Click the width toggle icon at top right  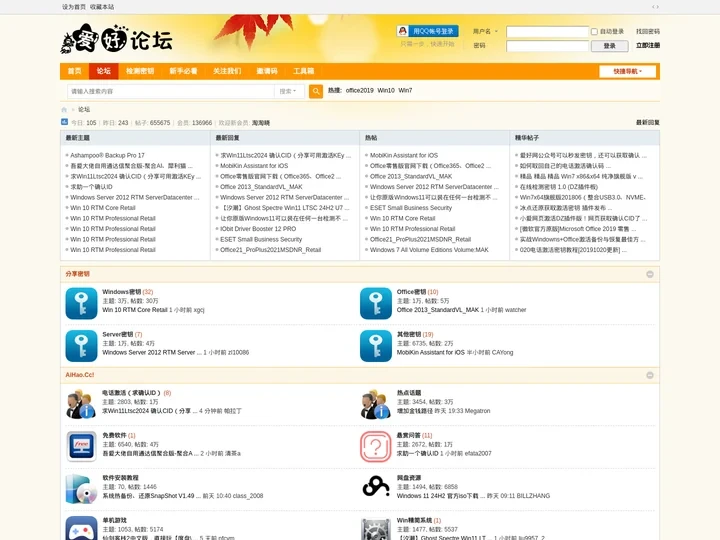[x=655, y=7]
